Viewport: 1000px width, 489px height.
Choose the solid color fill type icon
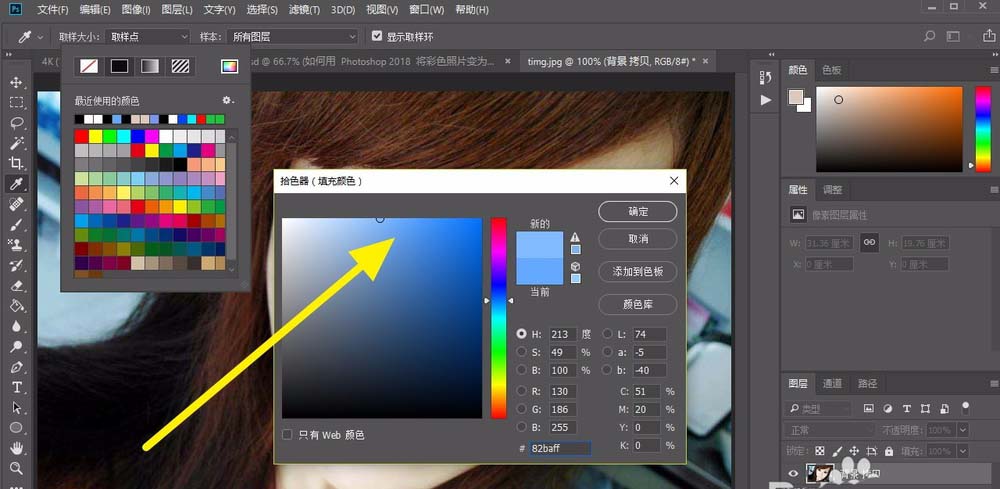[119, 66]
